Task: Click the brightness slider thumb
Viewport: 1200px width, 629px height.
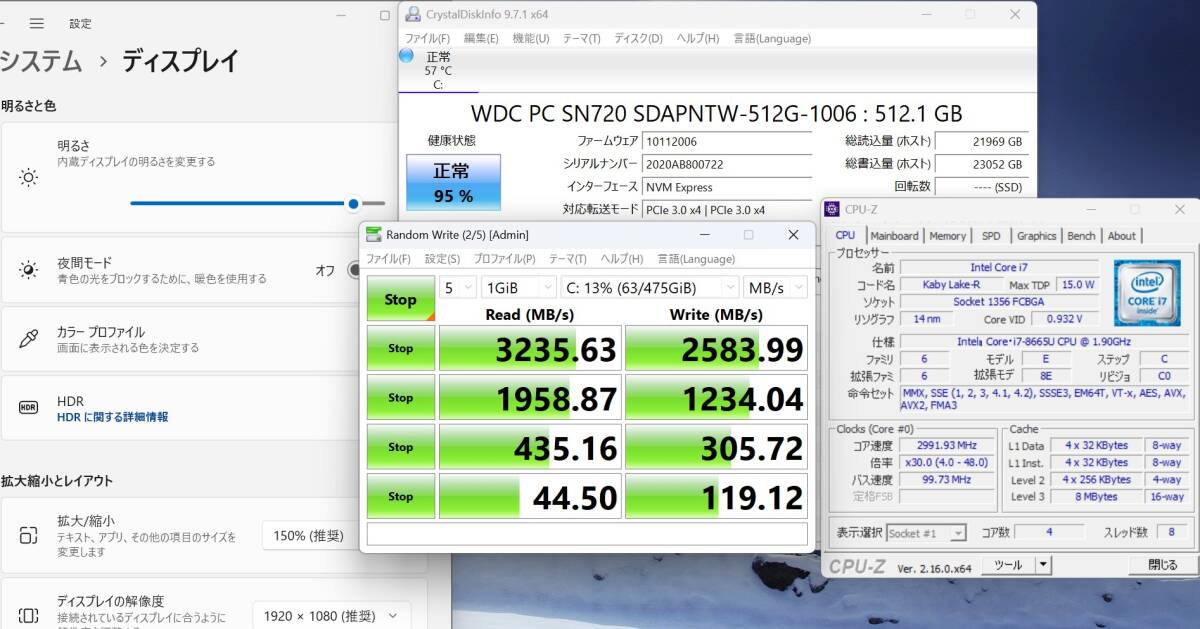Action: click(353, 203)
